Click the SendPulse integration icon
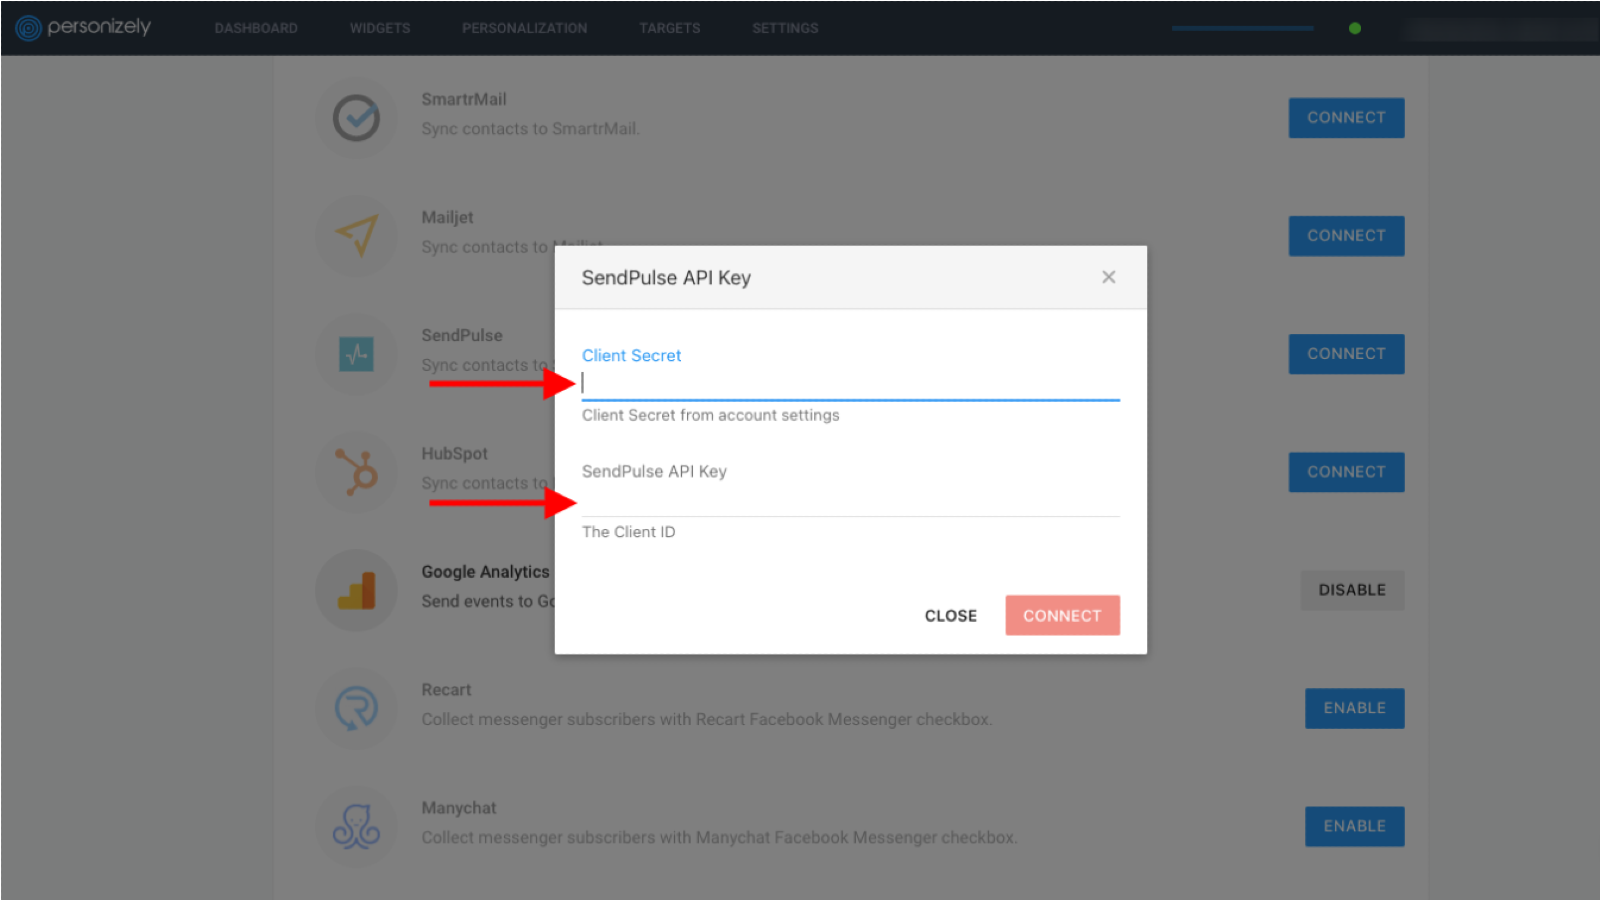The width and height of the screenshot is (1600, 900). pyautogui.click(x=356, y=354)
